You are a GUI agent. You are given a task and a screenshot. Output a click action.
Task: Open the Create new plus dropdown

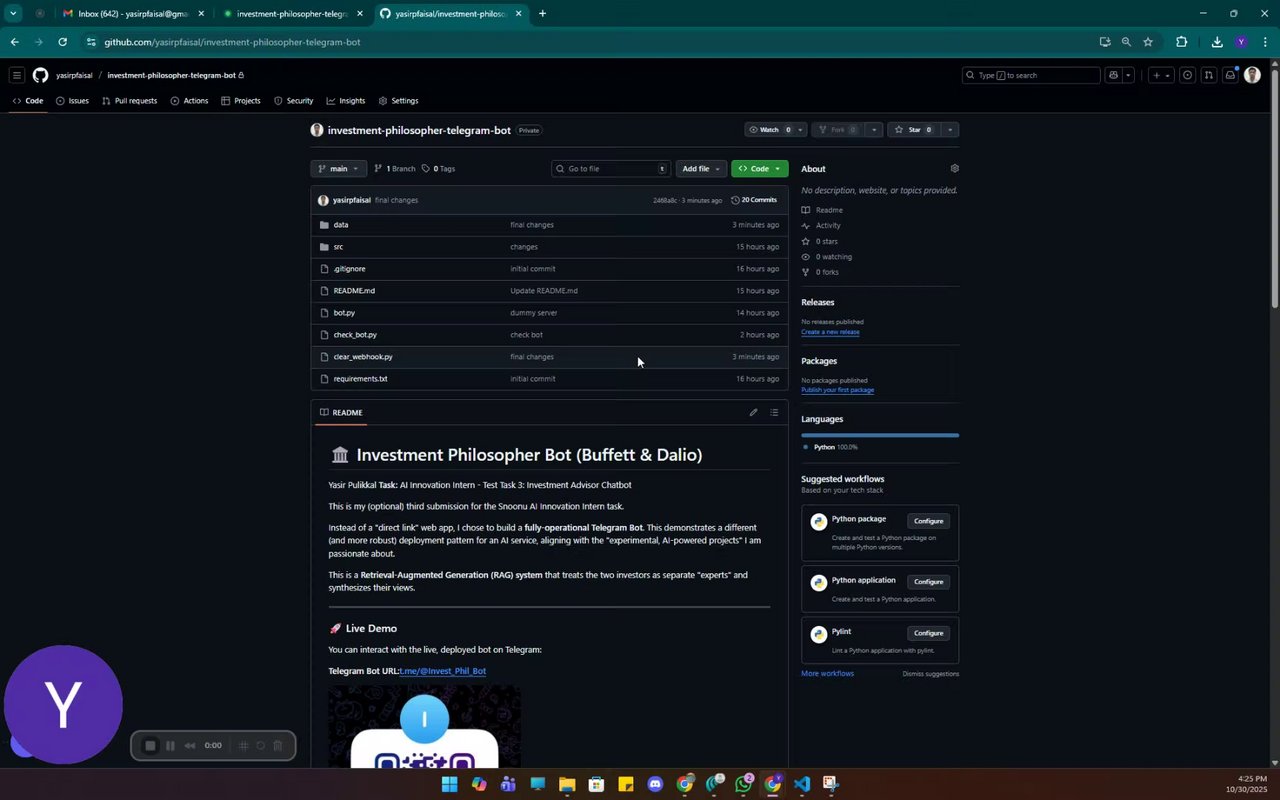click(1161, 75)
